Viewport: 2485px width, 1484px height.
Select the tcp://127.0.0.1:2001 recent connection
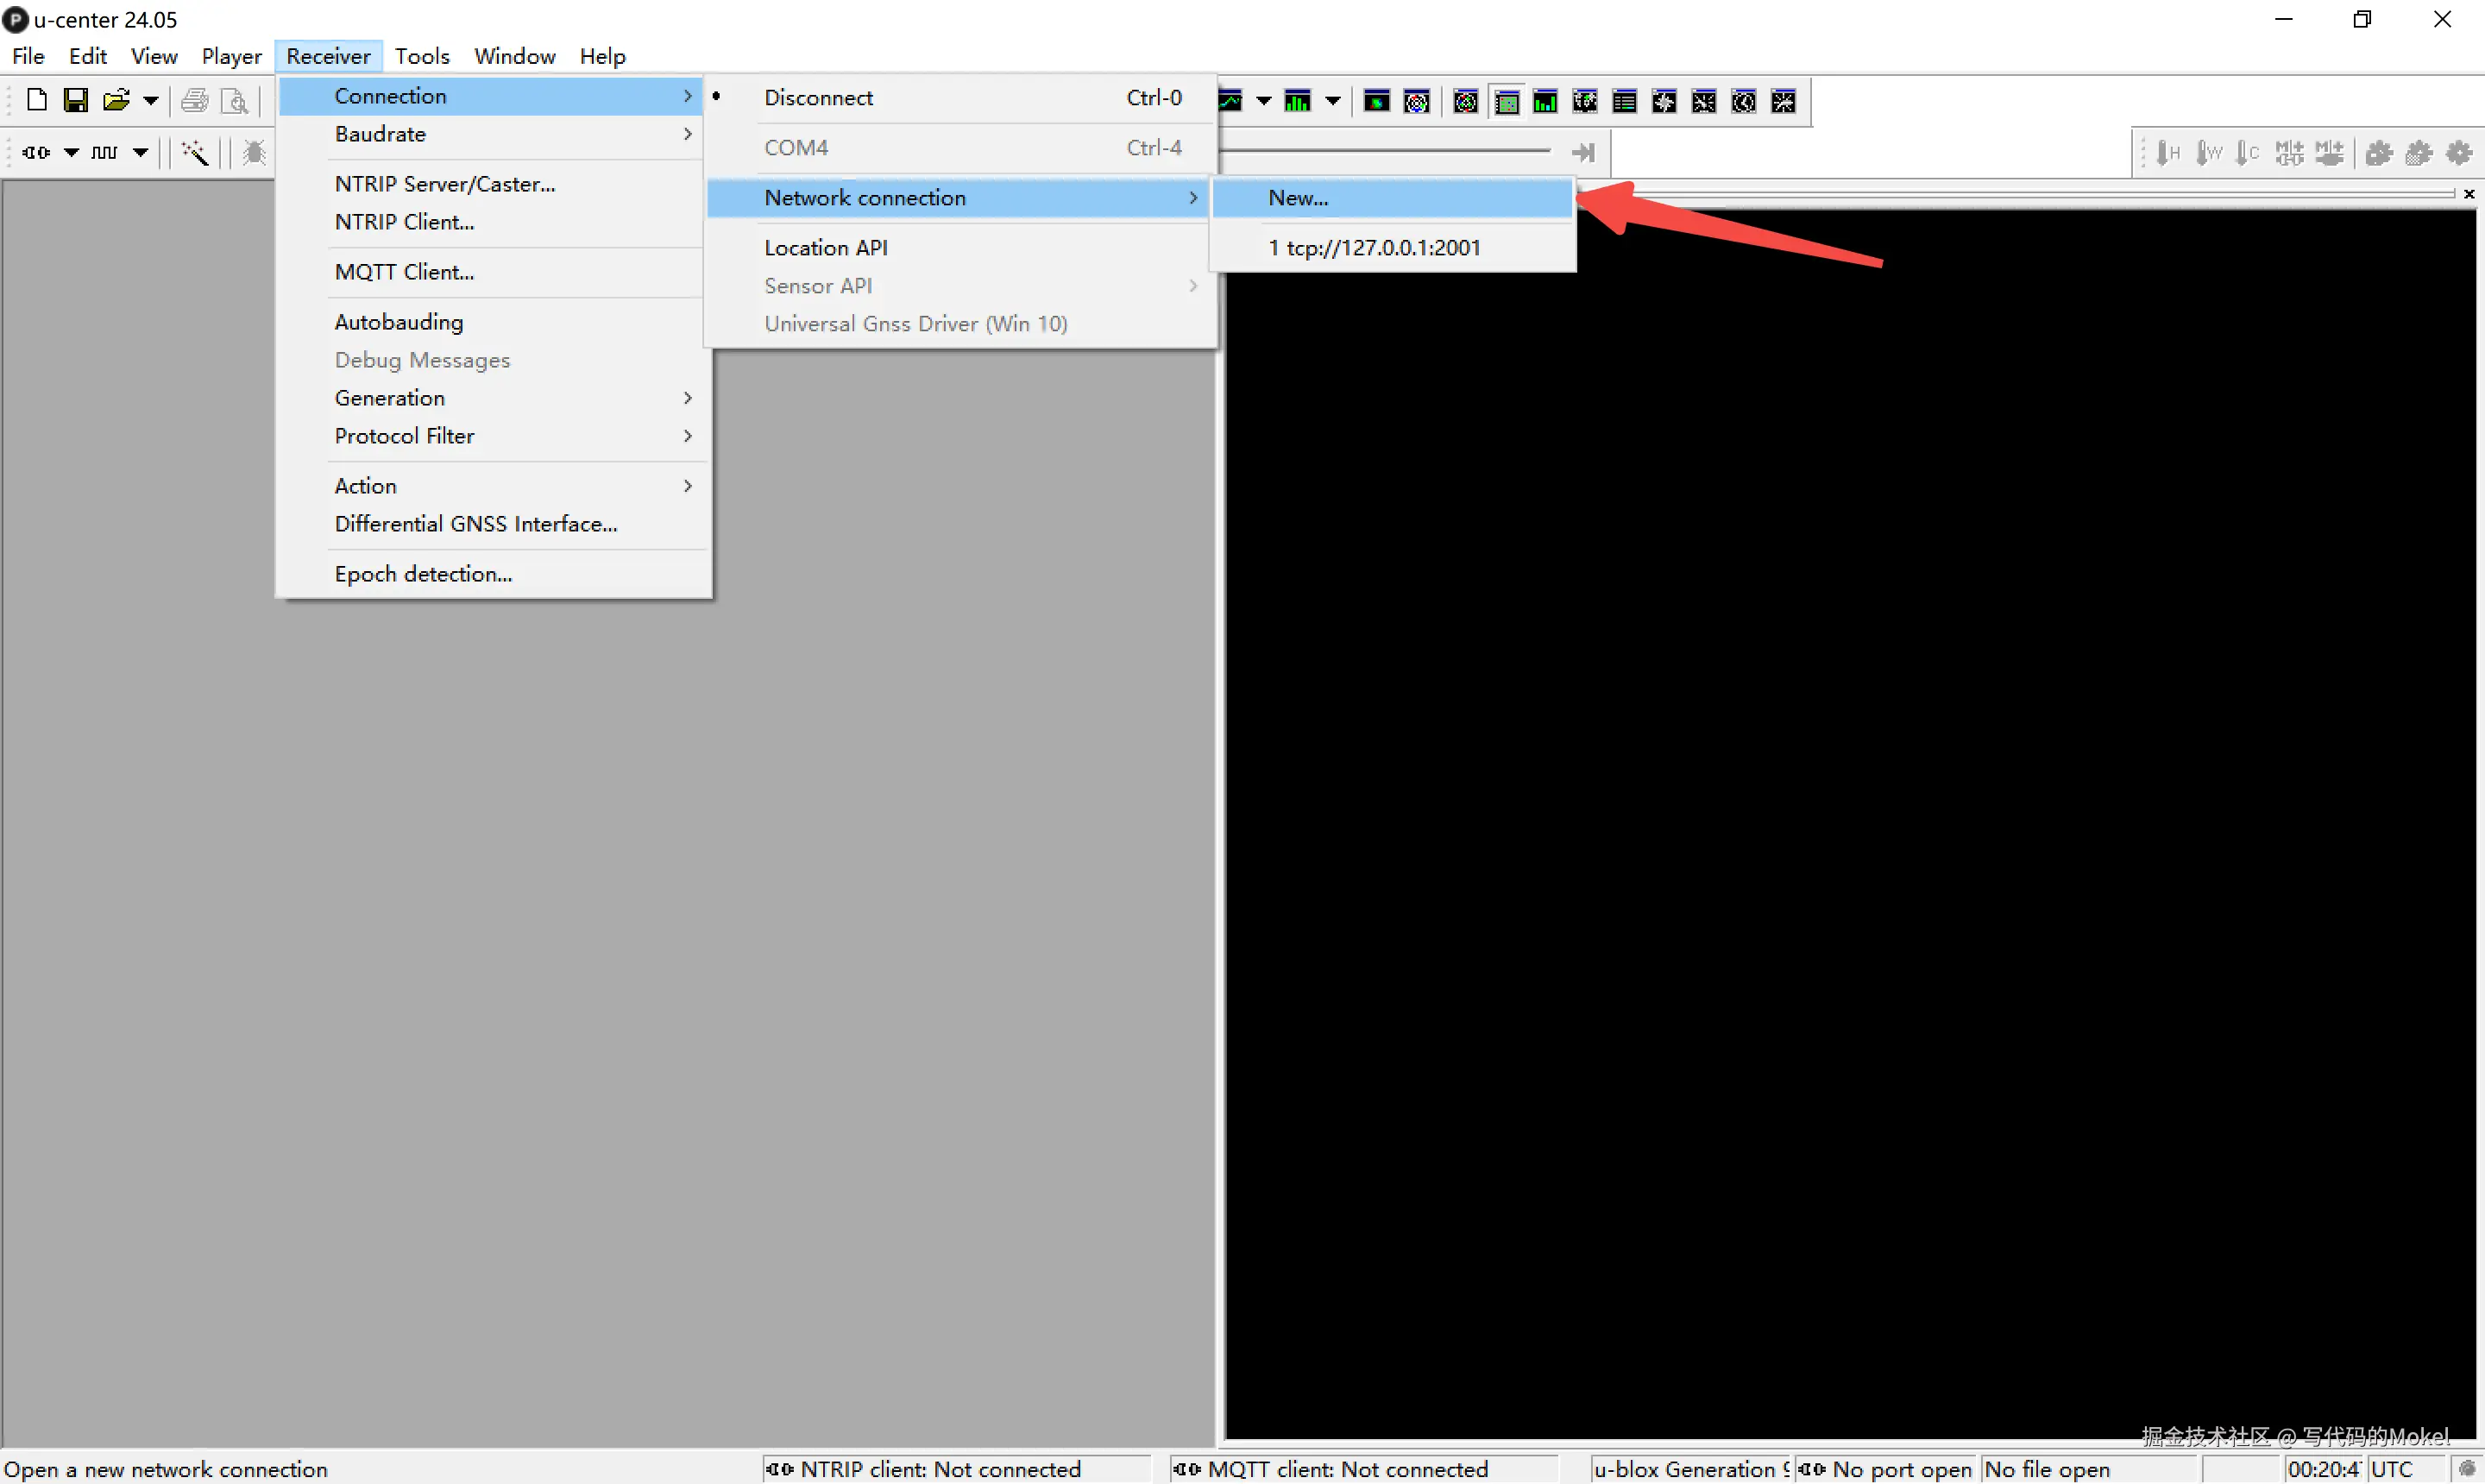coord(1374,248)
